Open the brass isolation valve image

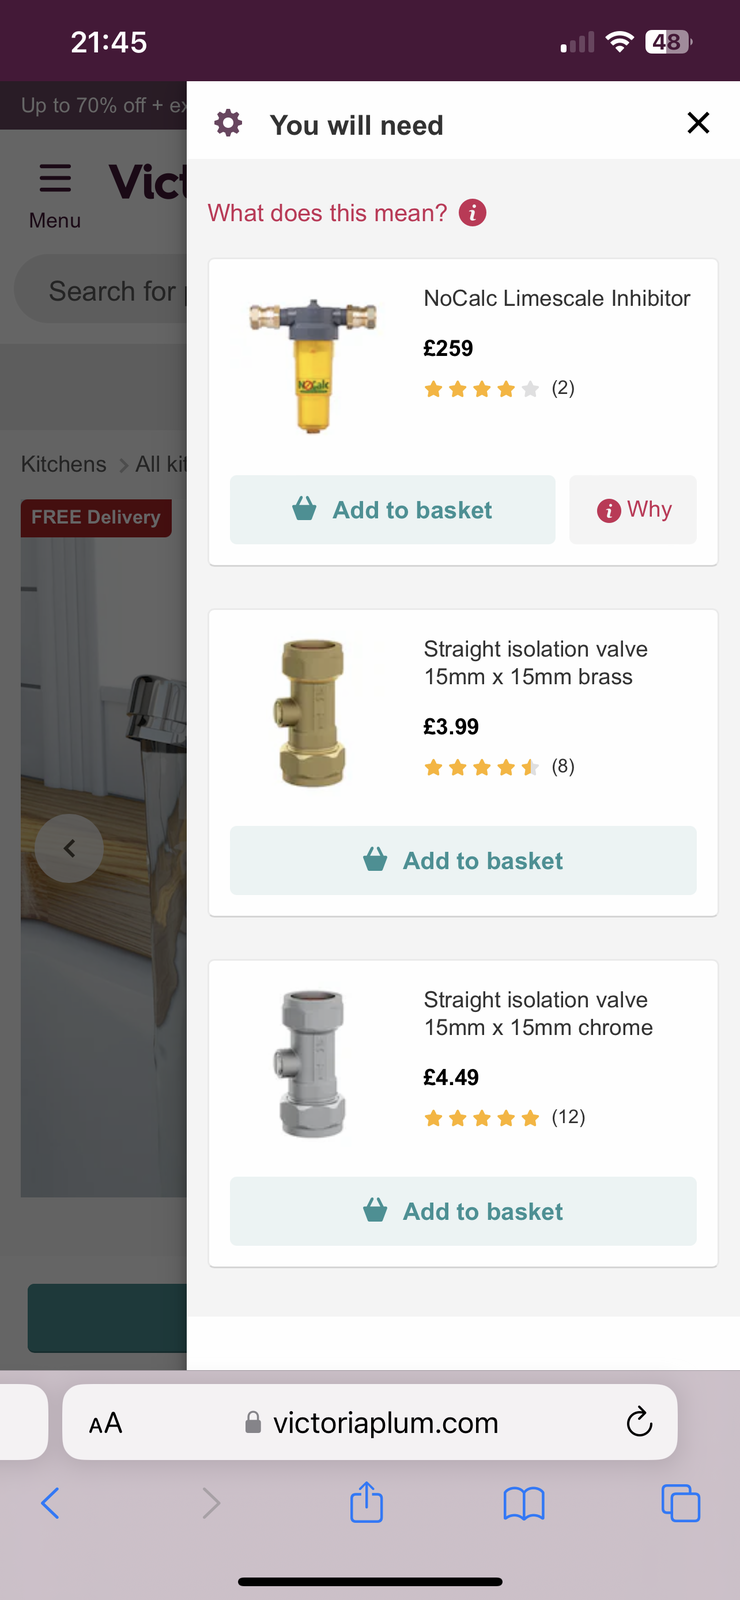tap(313, 713)
